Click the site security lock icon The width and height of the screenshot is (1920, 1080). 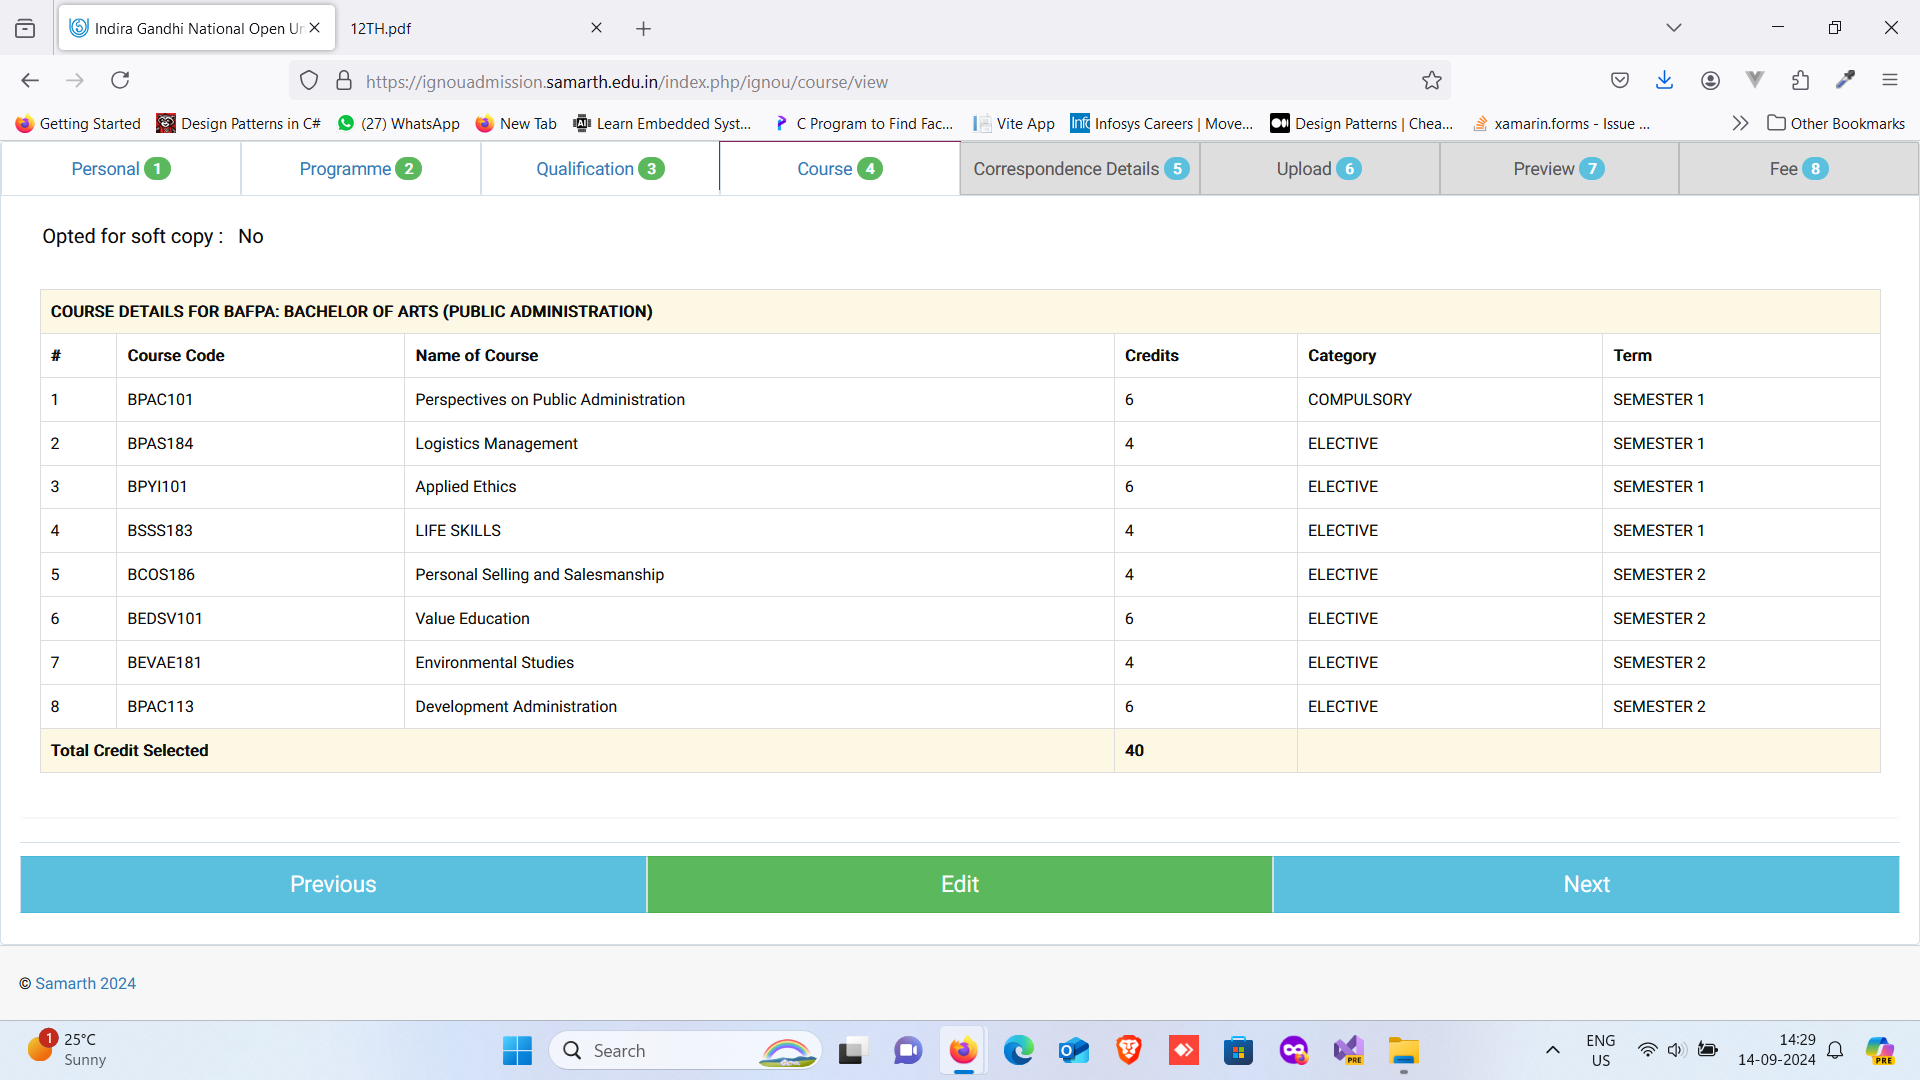pyautogui.click(x=344, y=81)
